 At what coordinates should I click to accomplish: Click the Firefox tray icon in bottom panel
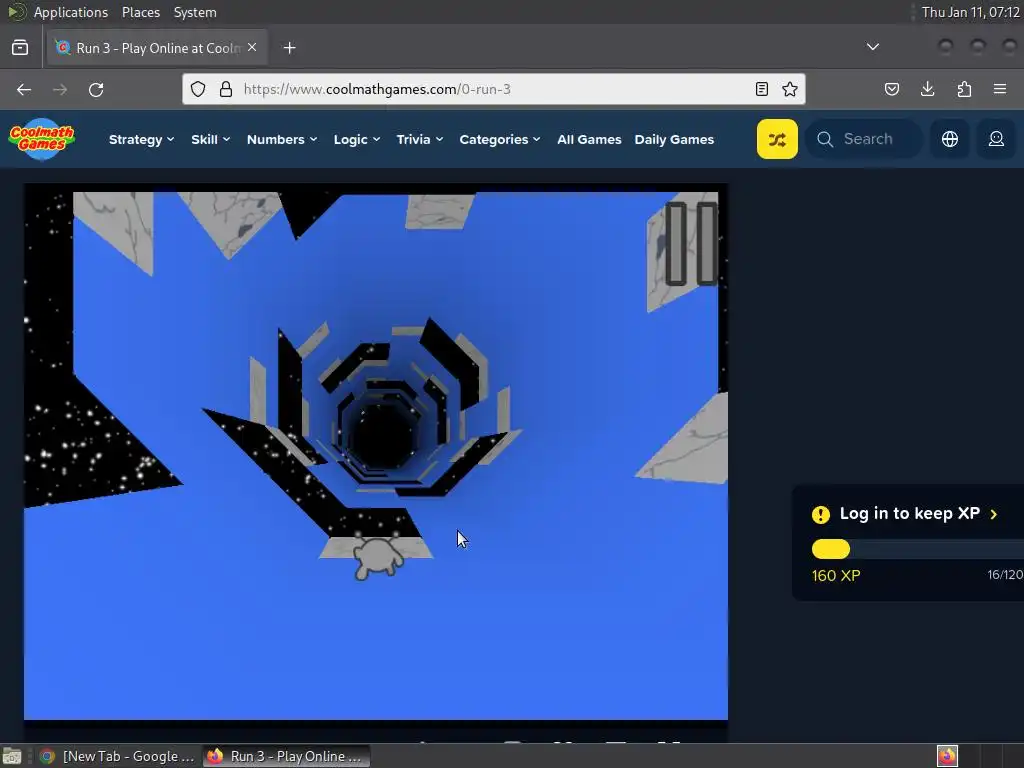pos(947,756)
